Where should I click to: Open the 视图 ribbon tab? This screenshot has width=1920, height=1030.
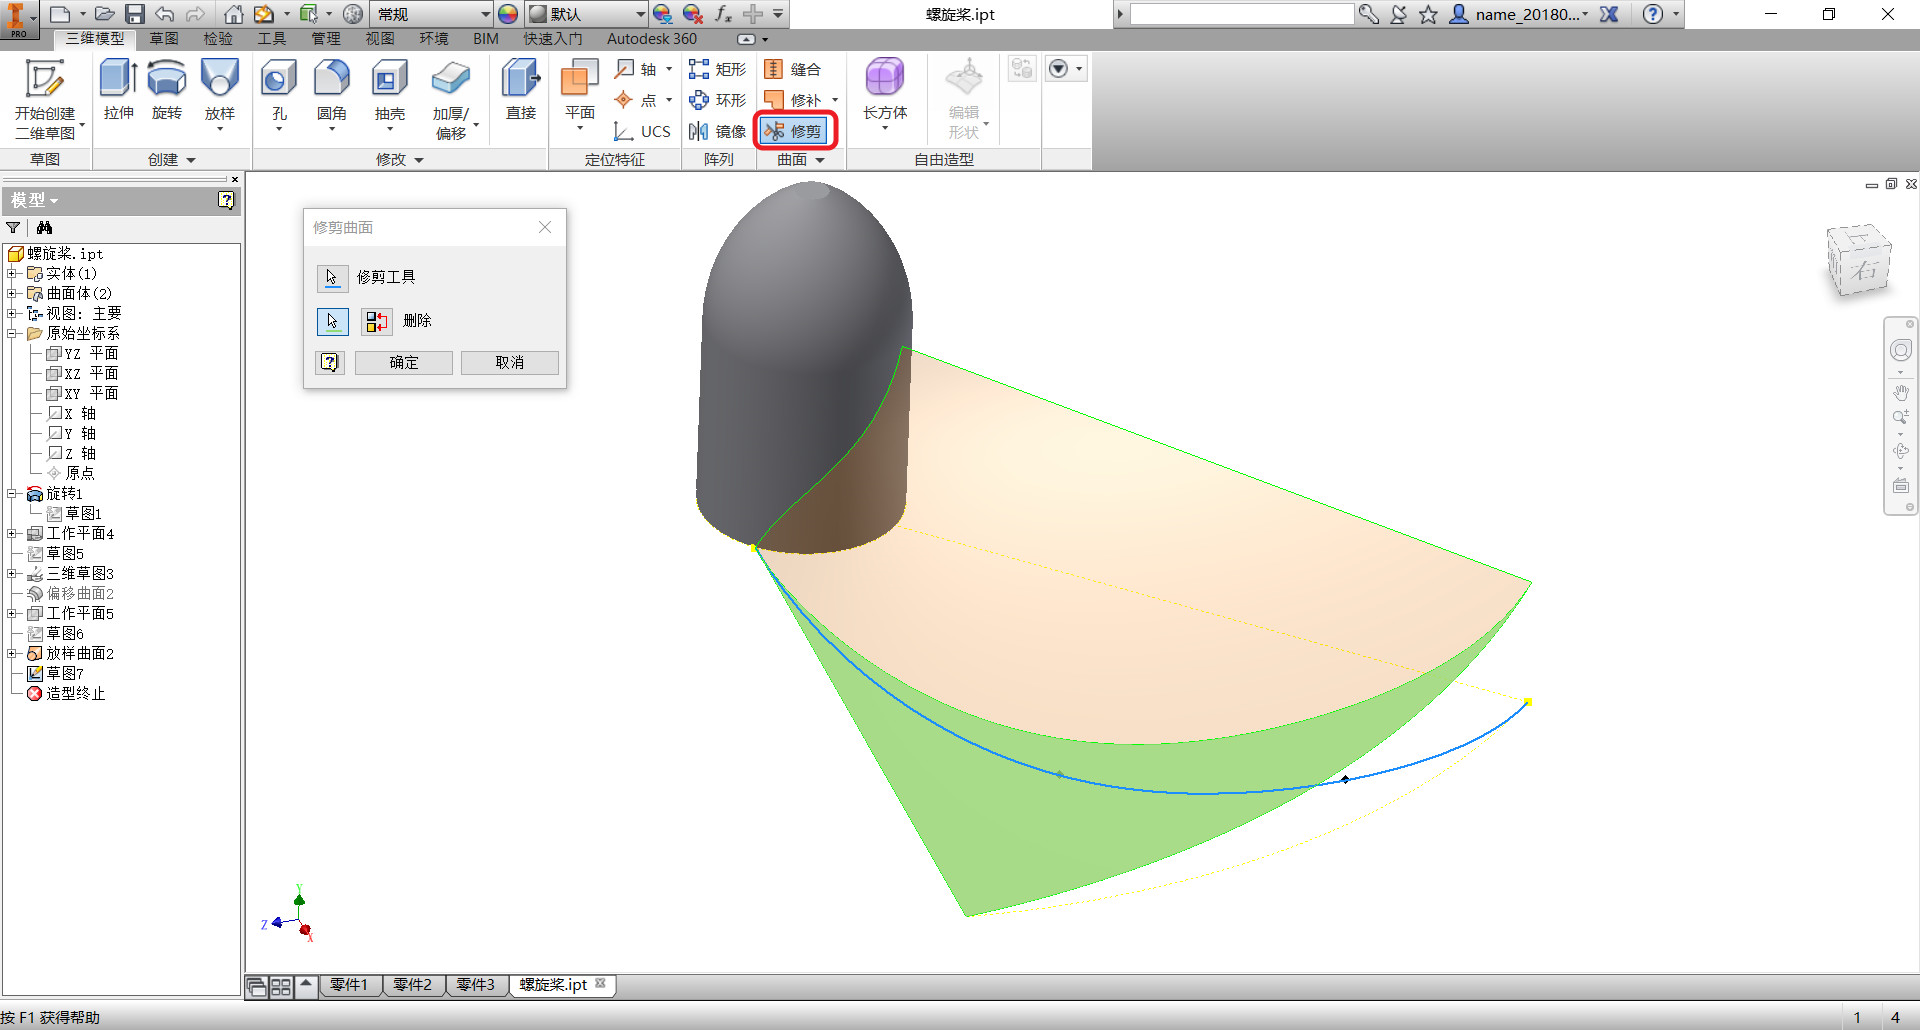(380, 39)
